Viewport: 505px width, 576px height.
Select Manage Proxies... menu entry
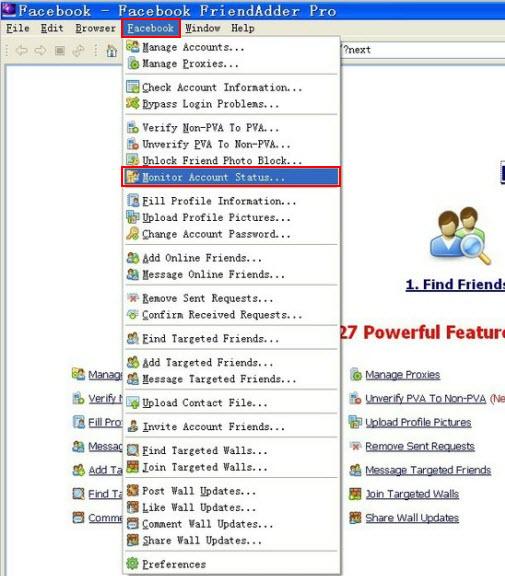tap(231, 64)
